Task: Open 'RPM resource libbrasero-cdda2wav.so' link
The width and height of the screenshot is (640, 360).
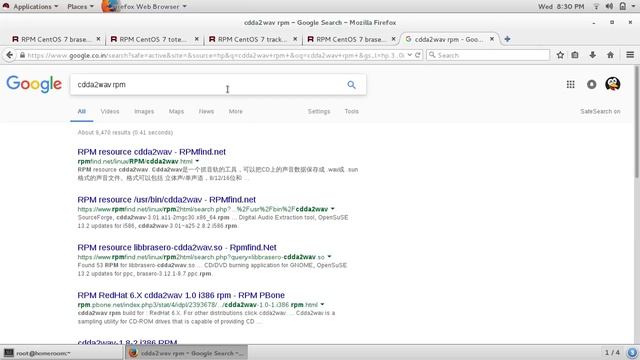Action: point(177,247)
